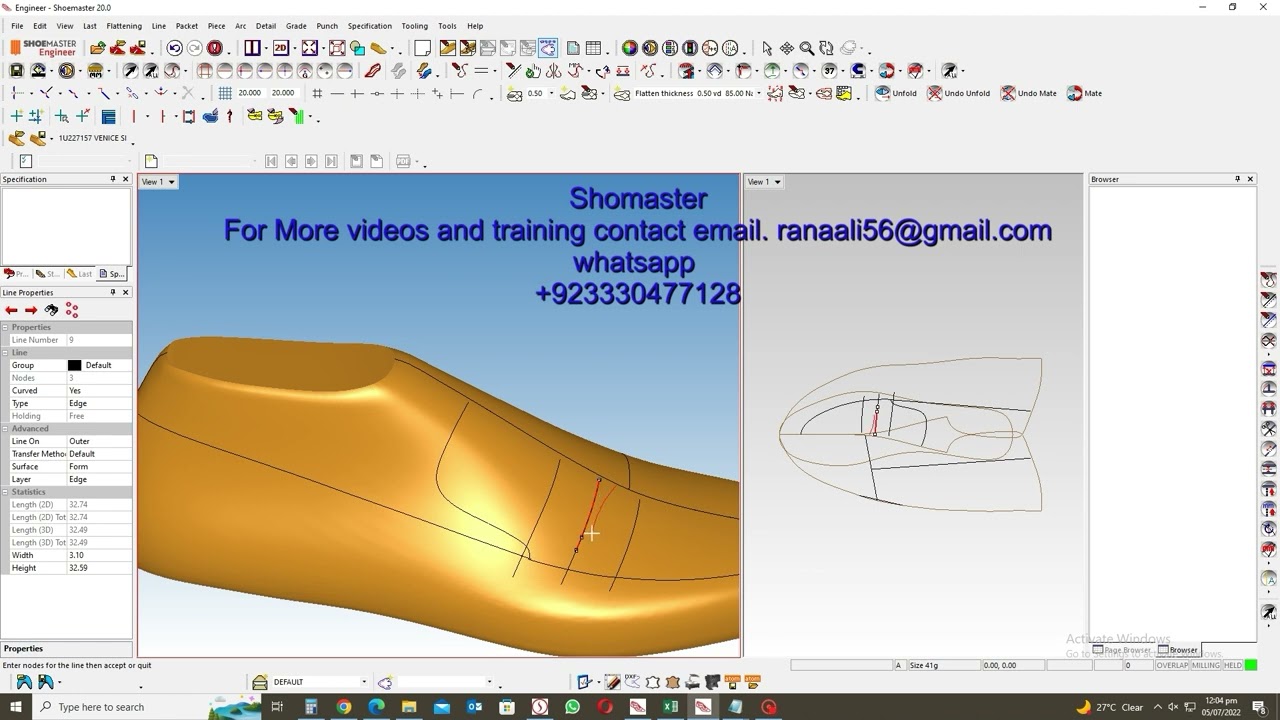
Task: Click the binoculars find icon in Line Properties
Action: click(x=51, y=310)
